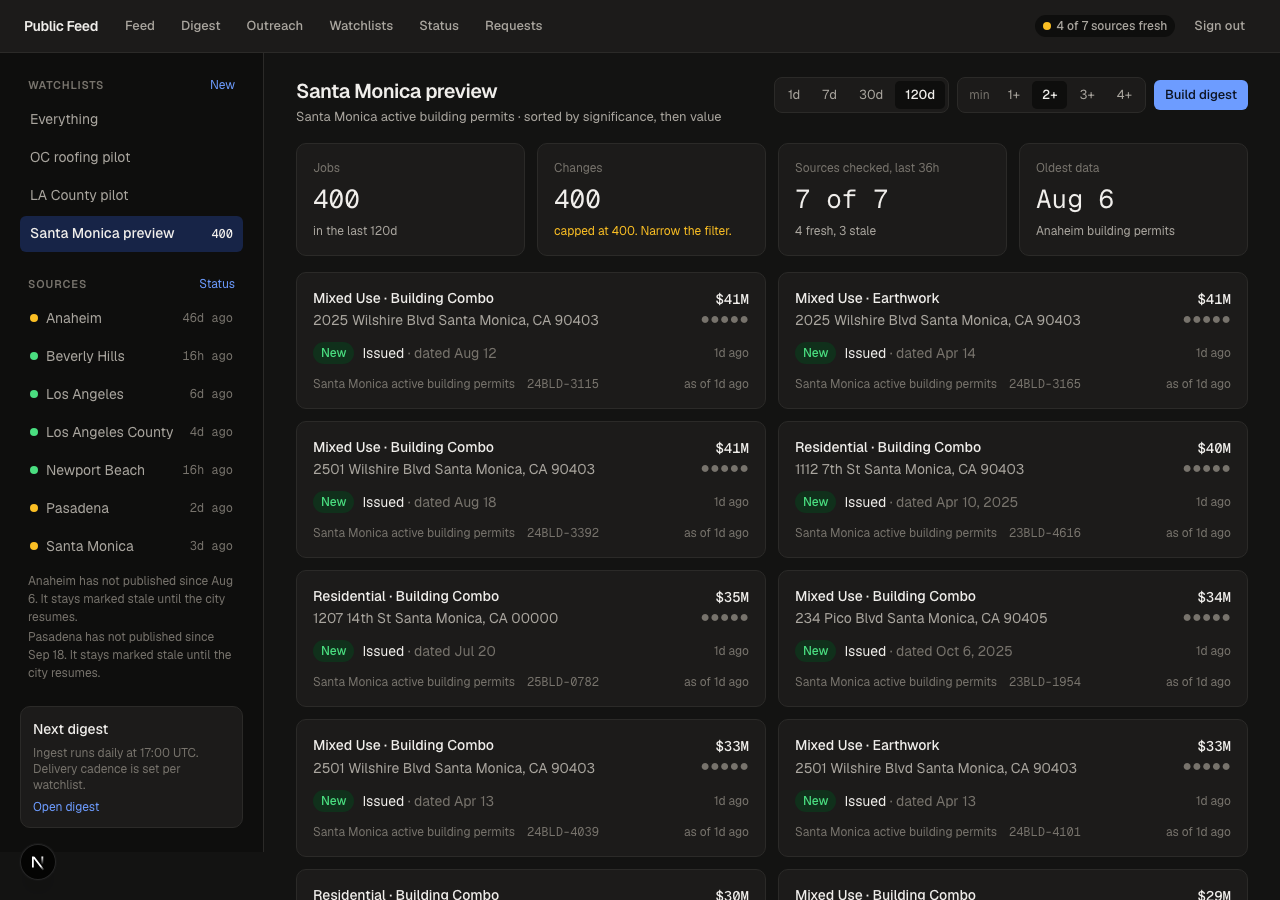Create a New watchlist

coord(222,85)
